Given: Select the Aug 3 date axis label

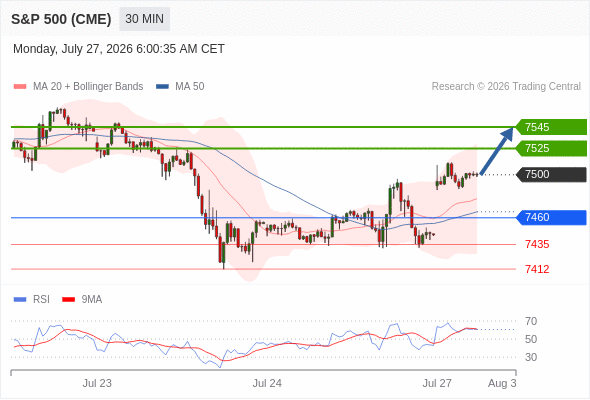Looking at the screenshot, I should pos(502,383).
